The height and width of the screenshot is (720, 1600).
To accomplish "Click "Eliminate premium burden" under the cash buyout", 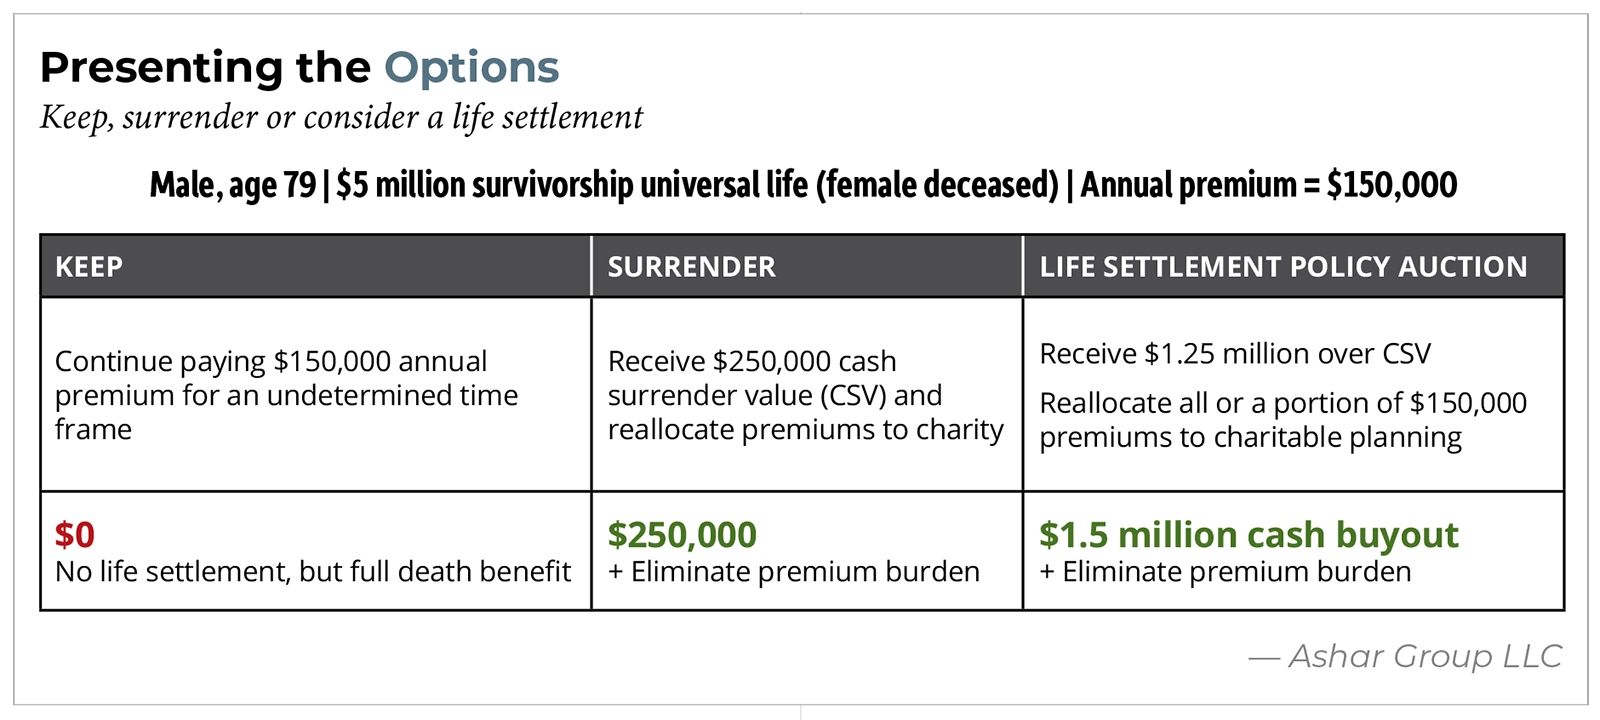I will point(1236,572).
